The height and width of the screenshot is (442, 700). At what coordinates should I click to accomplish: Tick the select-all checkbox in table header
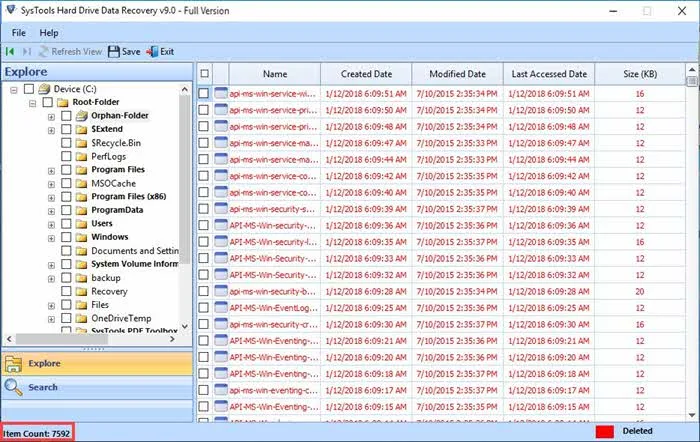point(204,74)
